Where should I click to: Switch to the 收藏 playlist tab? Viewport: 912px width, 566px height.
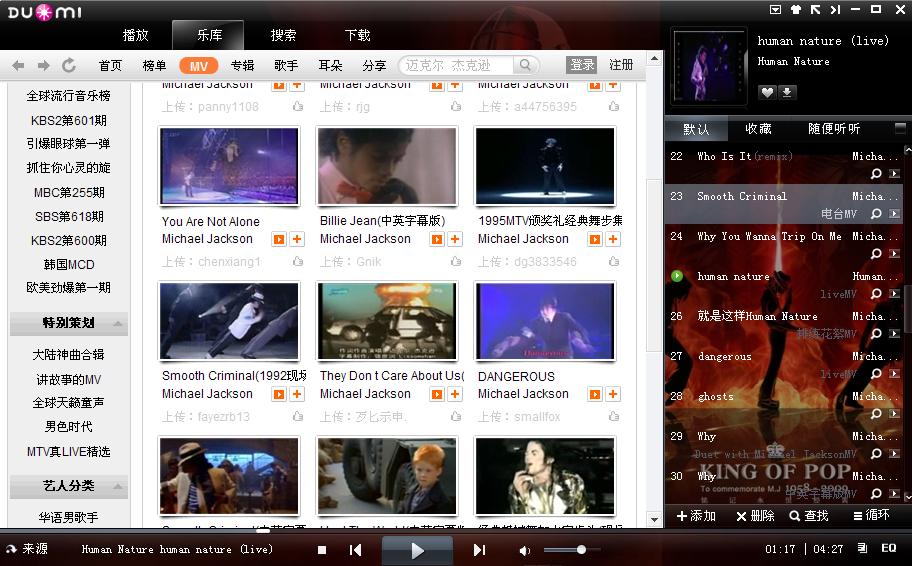point(758,129)
